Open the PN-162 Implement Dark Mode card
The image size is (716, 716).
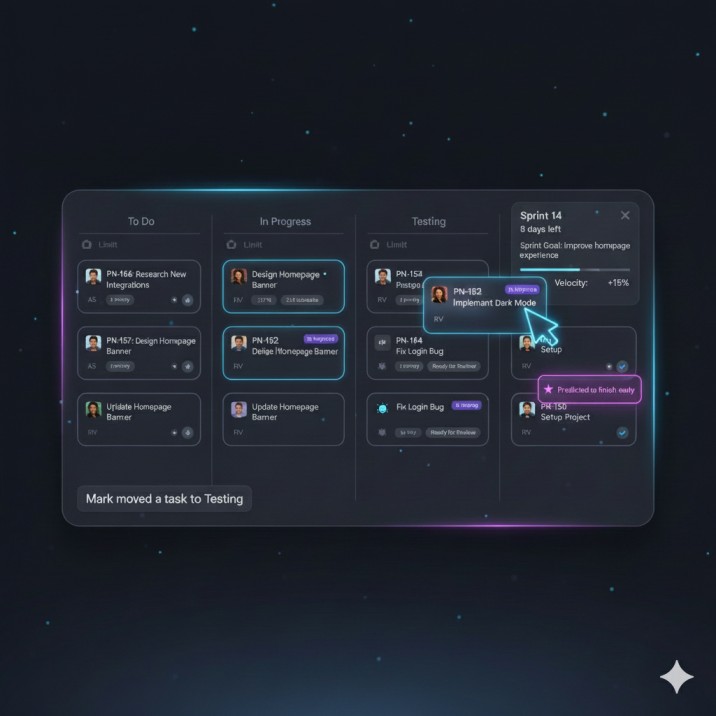pyautogui.click(x=485, y=305)
